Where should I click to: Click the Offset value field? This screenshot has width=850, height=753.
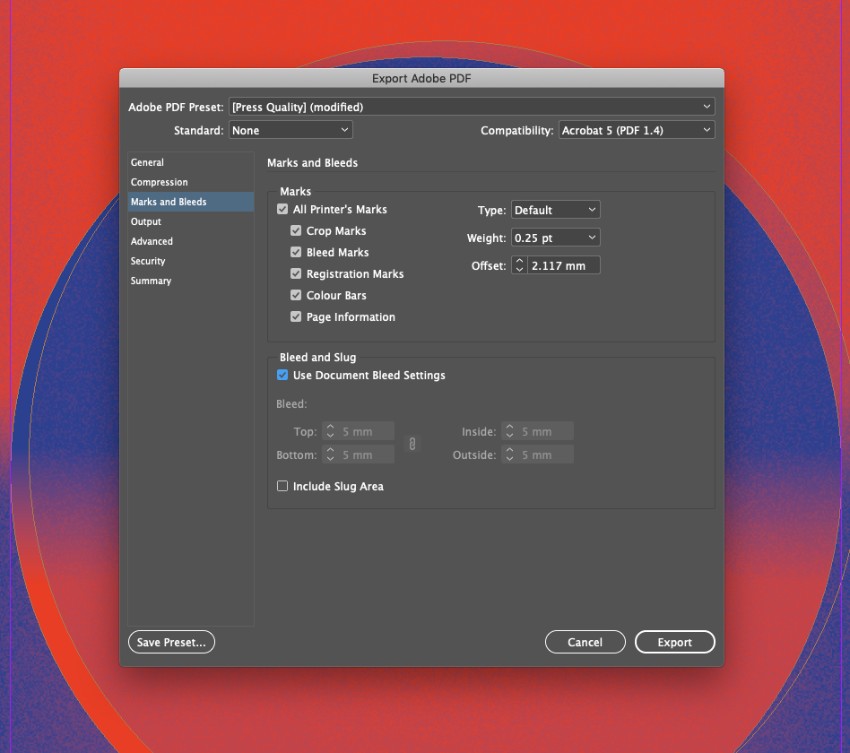[564, 265]
